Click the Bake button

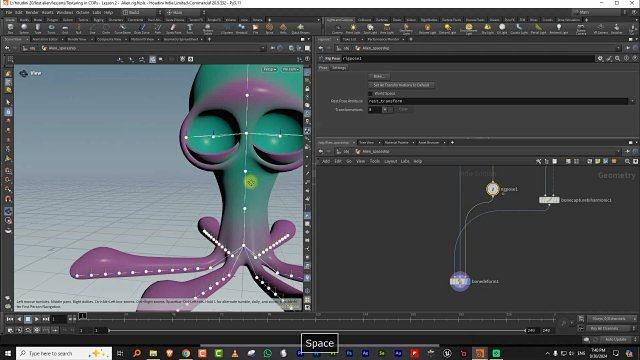(x=379, y=76)
